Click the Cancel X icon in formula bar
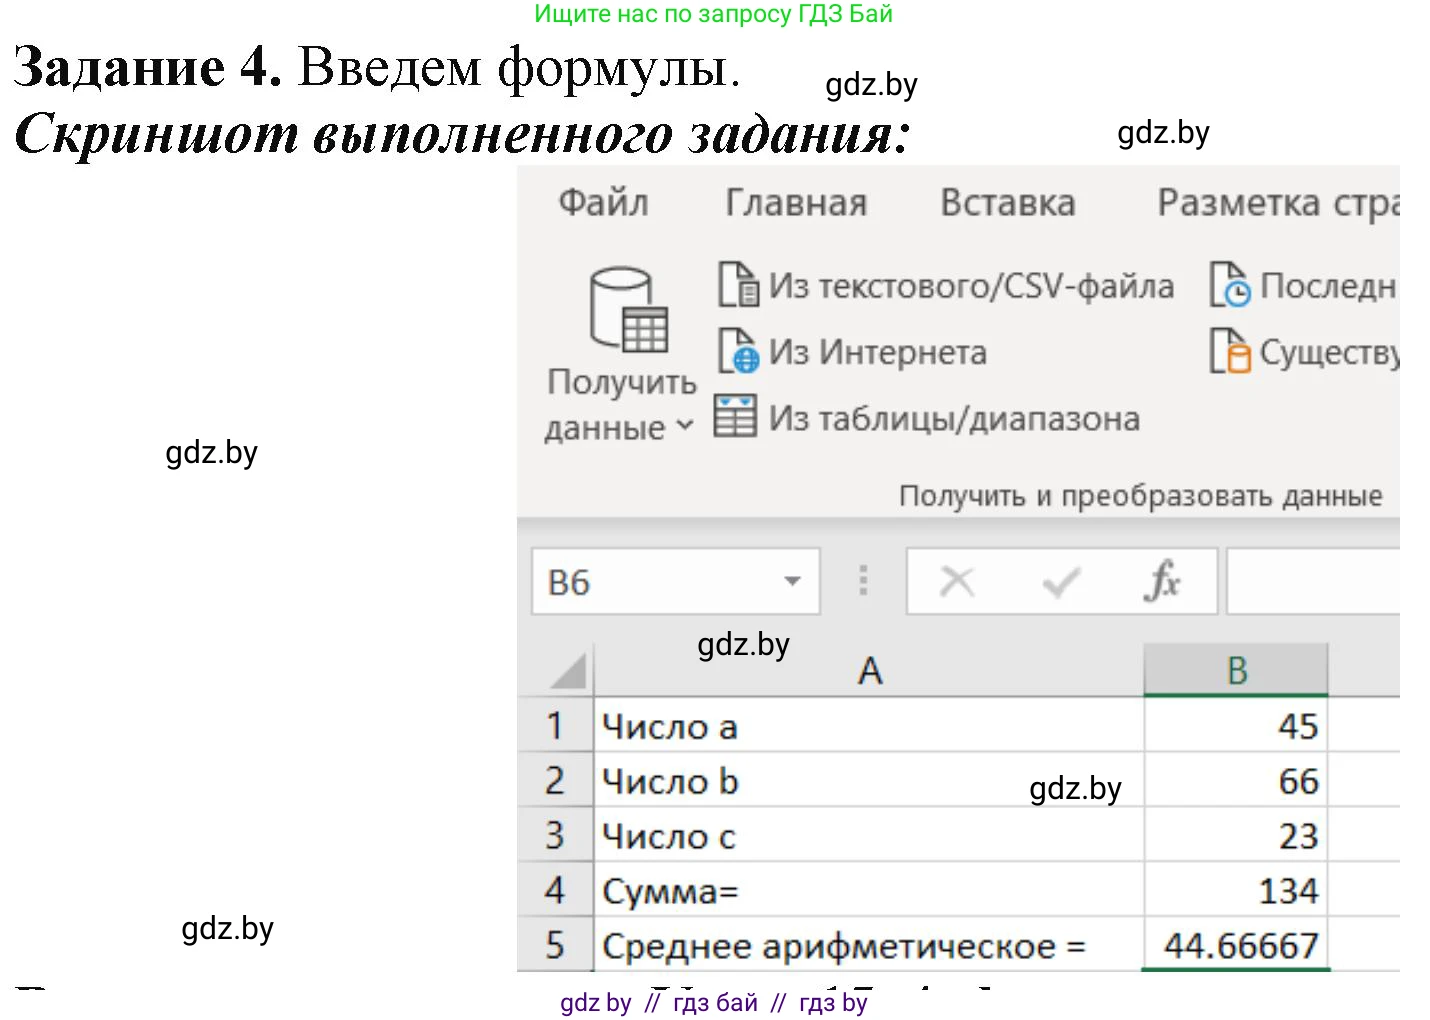The image size is (1430, 1020). (x=957, y=581)
